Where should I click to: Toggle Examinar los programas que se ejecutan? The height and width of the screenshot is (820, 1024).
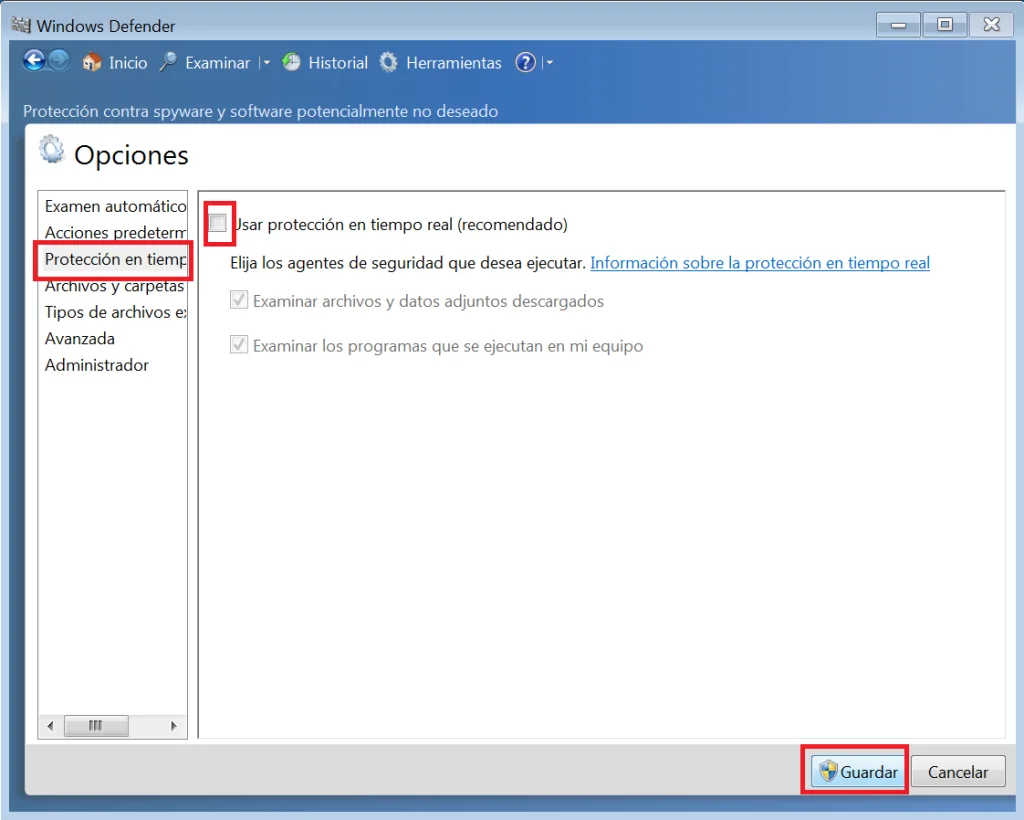pyautogui.click(x=239, y=345)
